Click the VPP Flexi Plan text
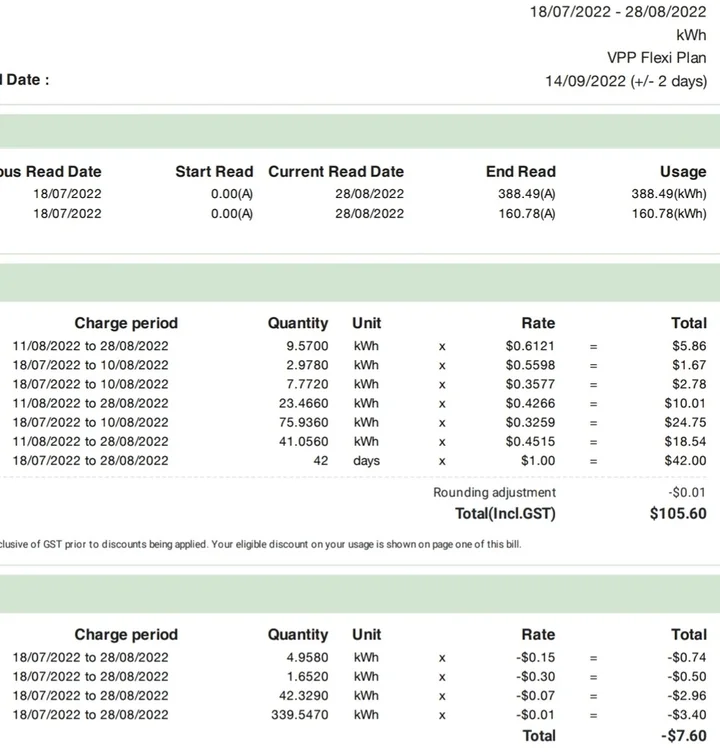Viewport: 720px width, 754px height. click(x=656, y=57)
